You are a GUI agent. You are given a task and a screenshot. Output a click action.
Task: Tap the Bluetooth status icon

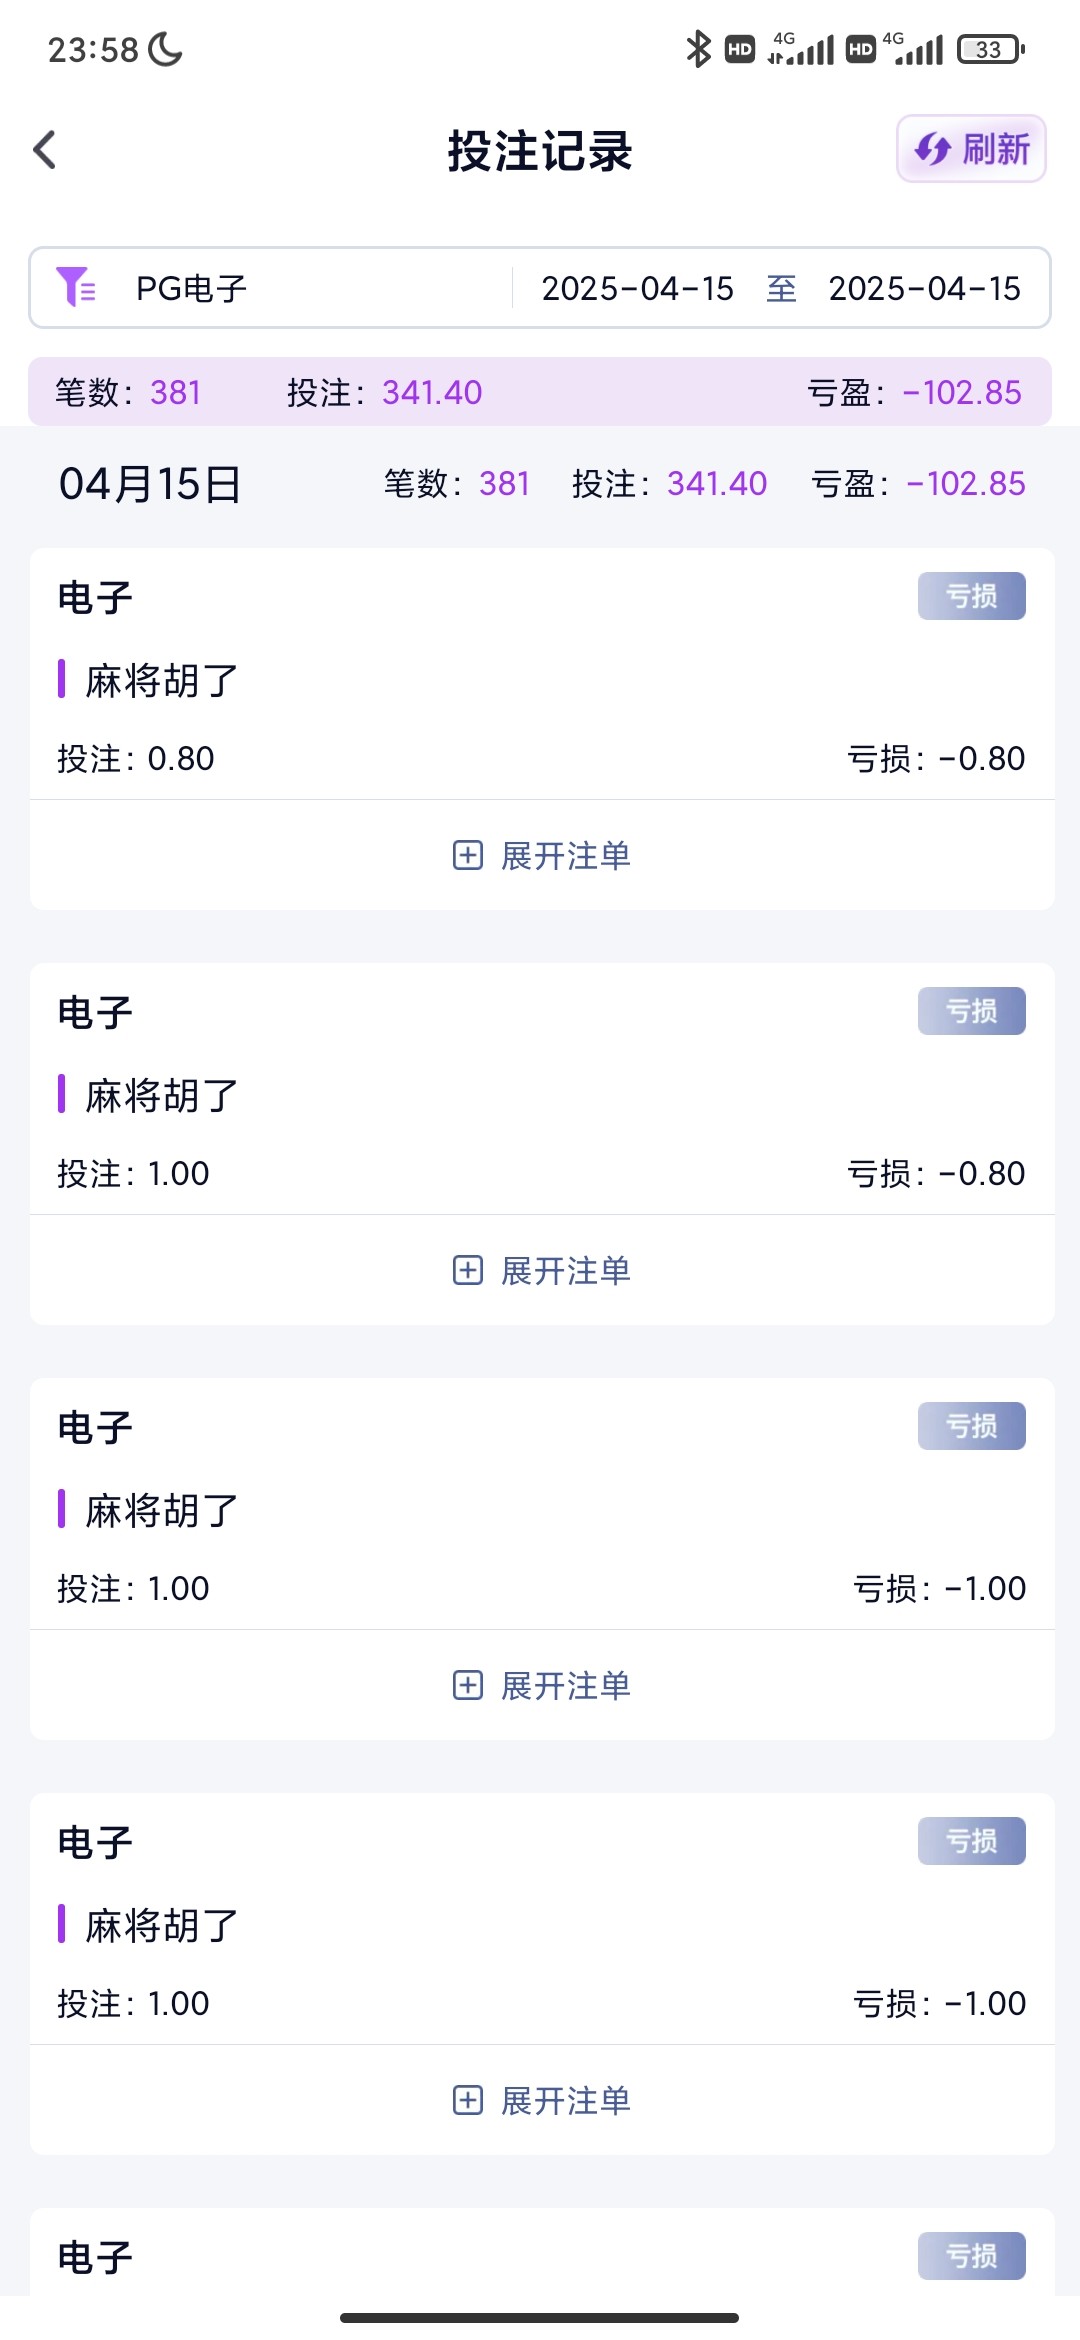[697, 49]
